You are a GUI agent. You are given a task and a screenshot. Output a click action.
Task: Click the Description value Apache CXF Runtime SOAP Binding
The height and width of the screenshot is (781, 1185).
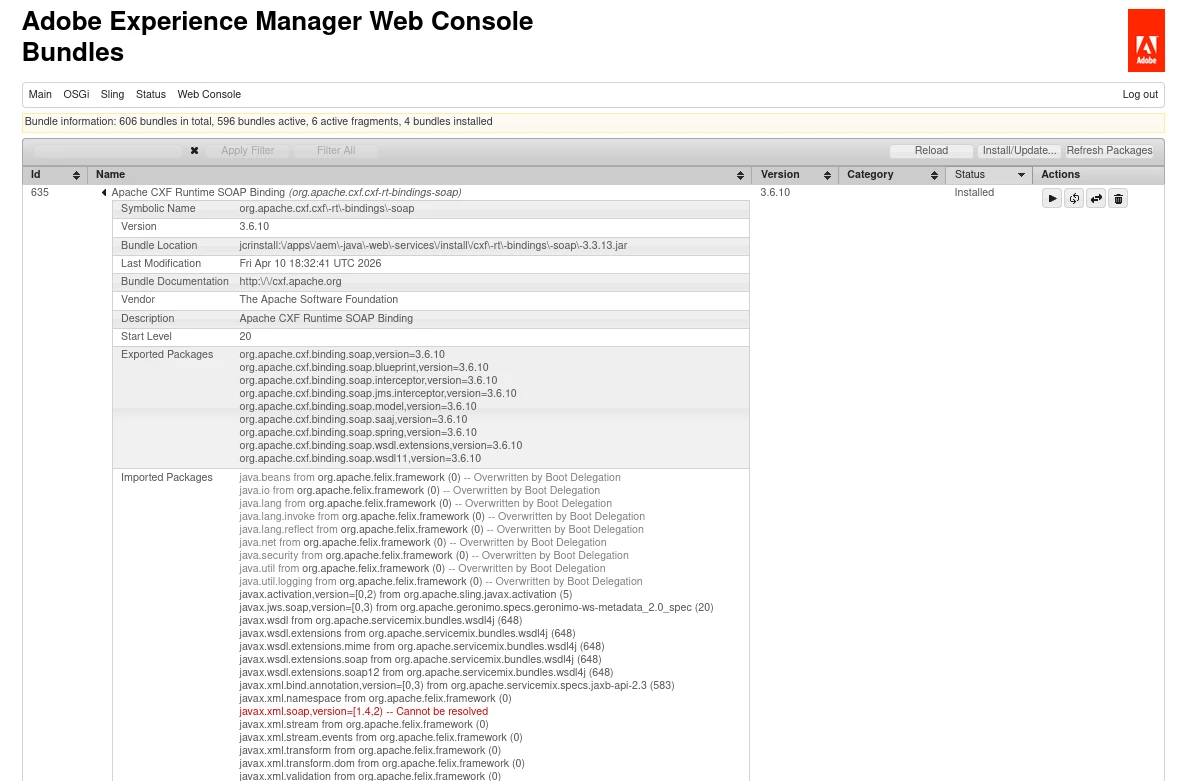(x=326, y=318)
